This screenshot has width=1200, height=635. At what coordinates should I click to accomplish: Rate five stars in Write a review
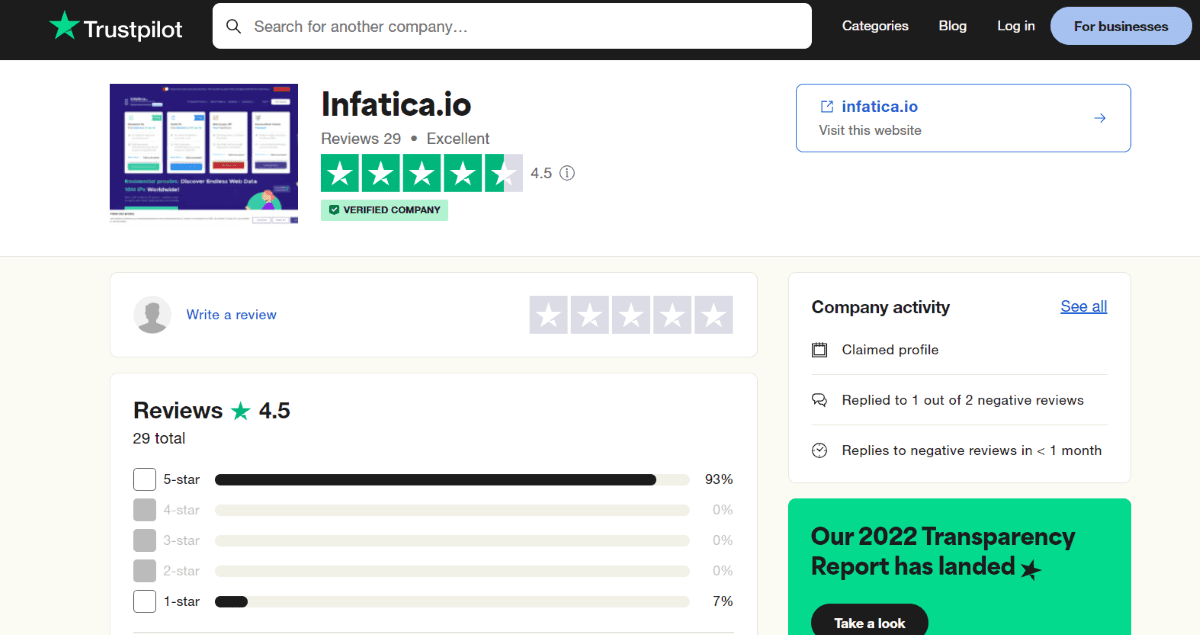(713, 315)
